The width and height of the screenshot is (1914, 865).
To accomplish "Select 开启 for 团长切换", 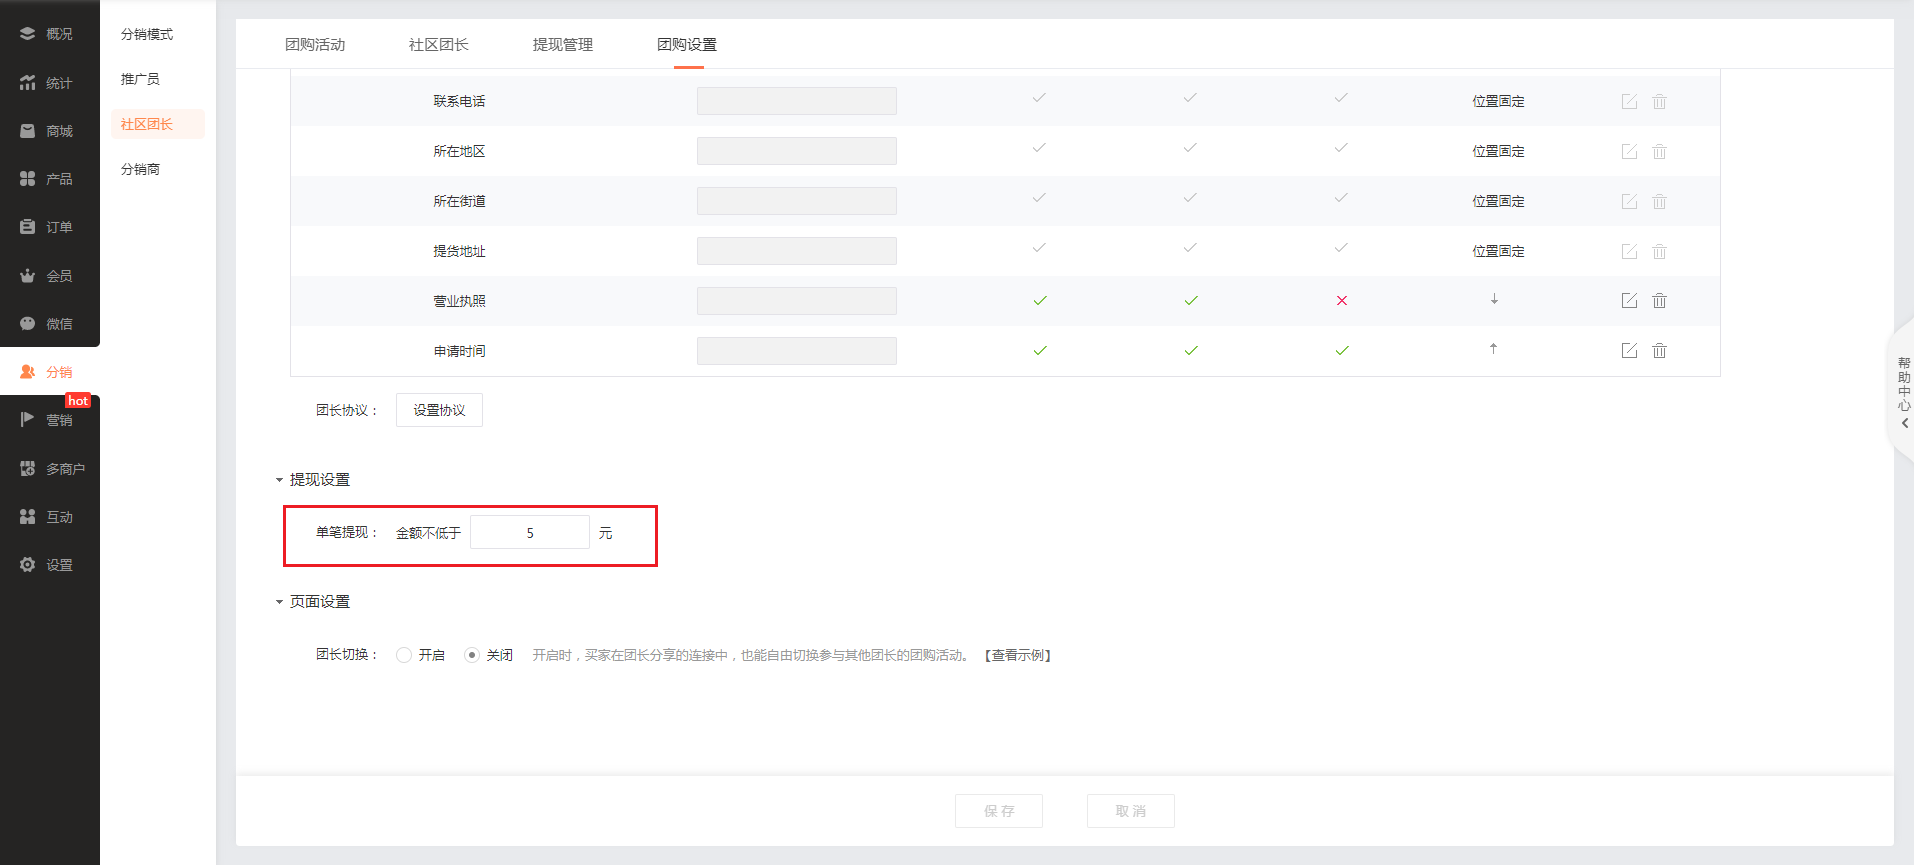I will coord(404,655).
